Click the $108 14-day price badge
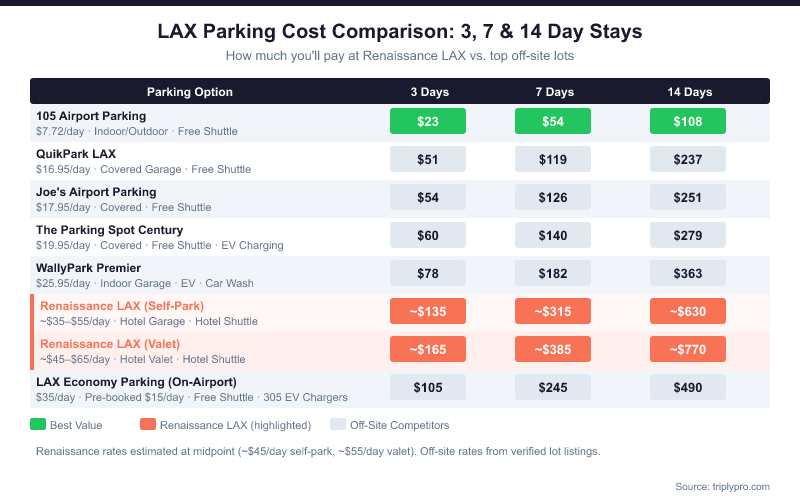 (688, 122)
